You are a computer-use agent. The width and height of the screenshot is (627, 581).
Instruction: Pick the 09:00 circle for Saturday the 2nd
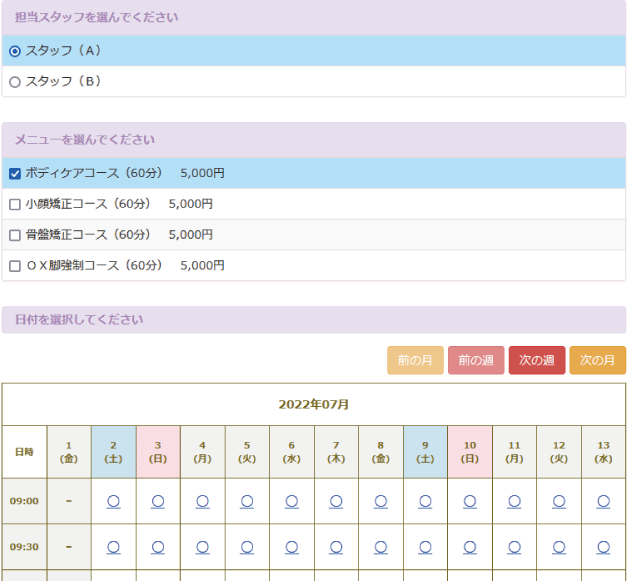(x=114, y=500)
